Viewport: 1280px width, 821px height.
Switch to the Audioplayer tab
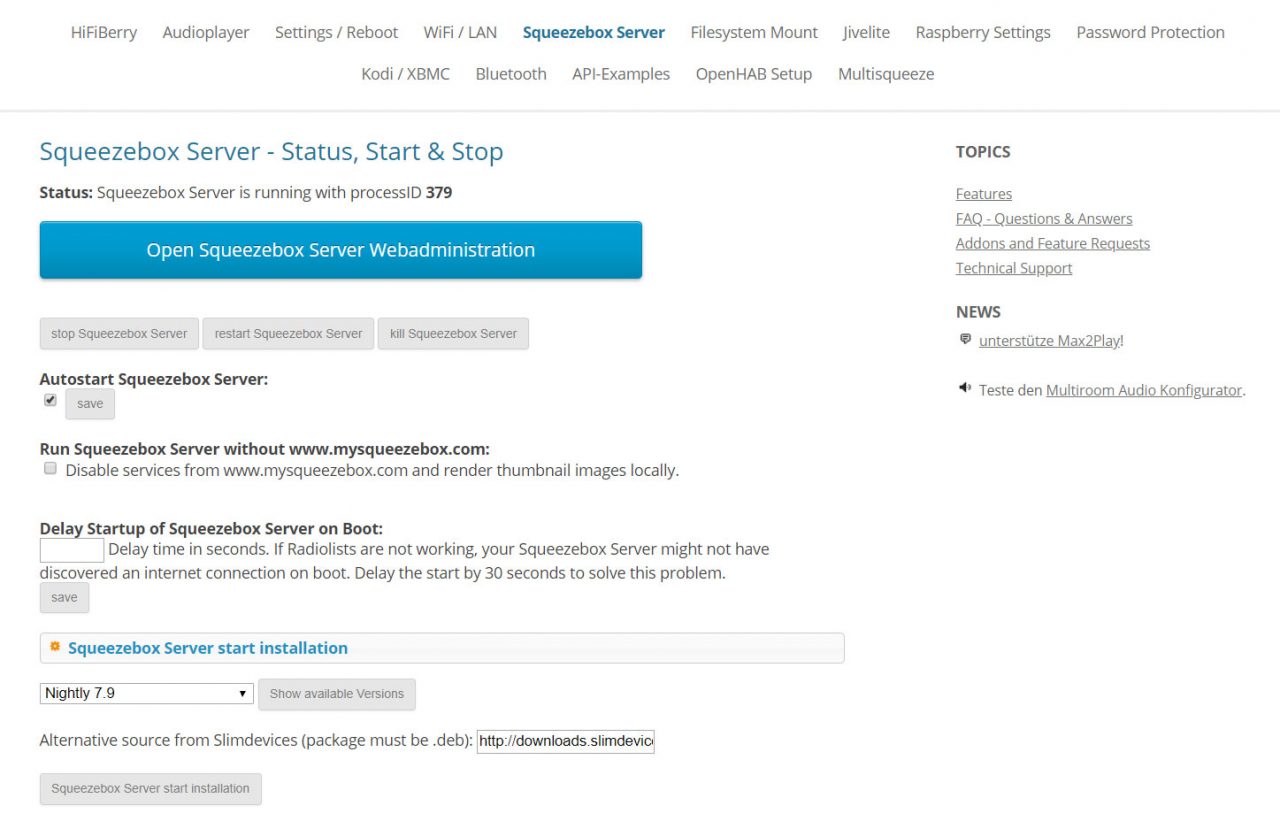[x=206, y=32]
